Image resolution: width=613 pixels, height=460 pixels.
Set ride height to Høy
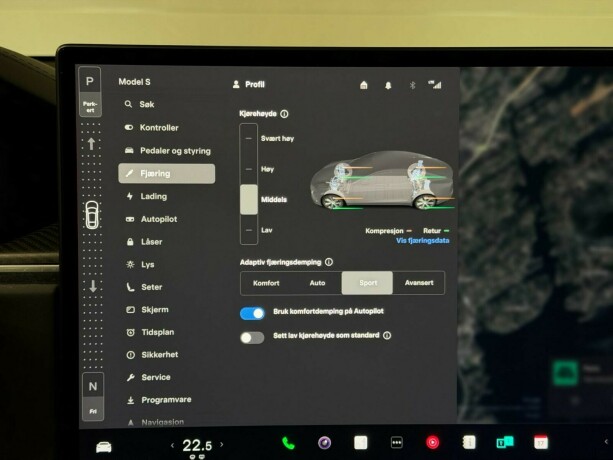click(x=267, y=169)
